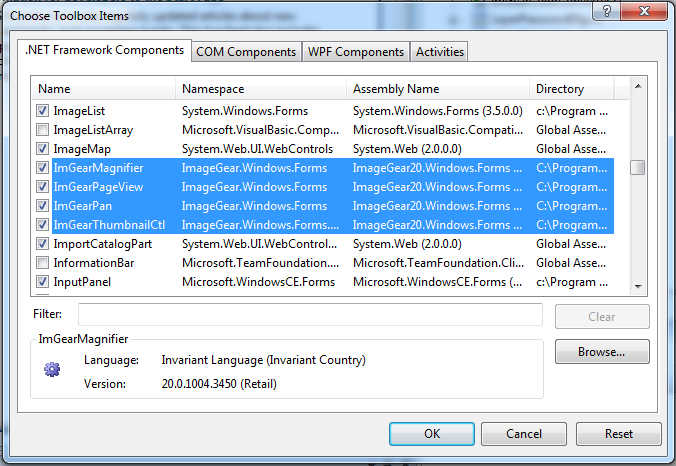
Task: Toggle the ImGearMagnifier checkbox
Action: click(x=42, y=168)
